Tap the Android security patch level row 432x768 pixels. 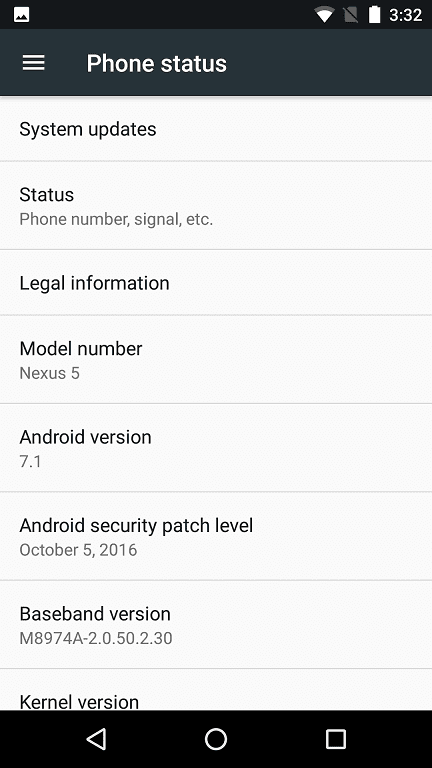(x=216, y=536)
